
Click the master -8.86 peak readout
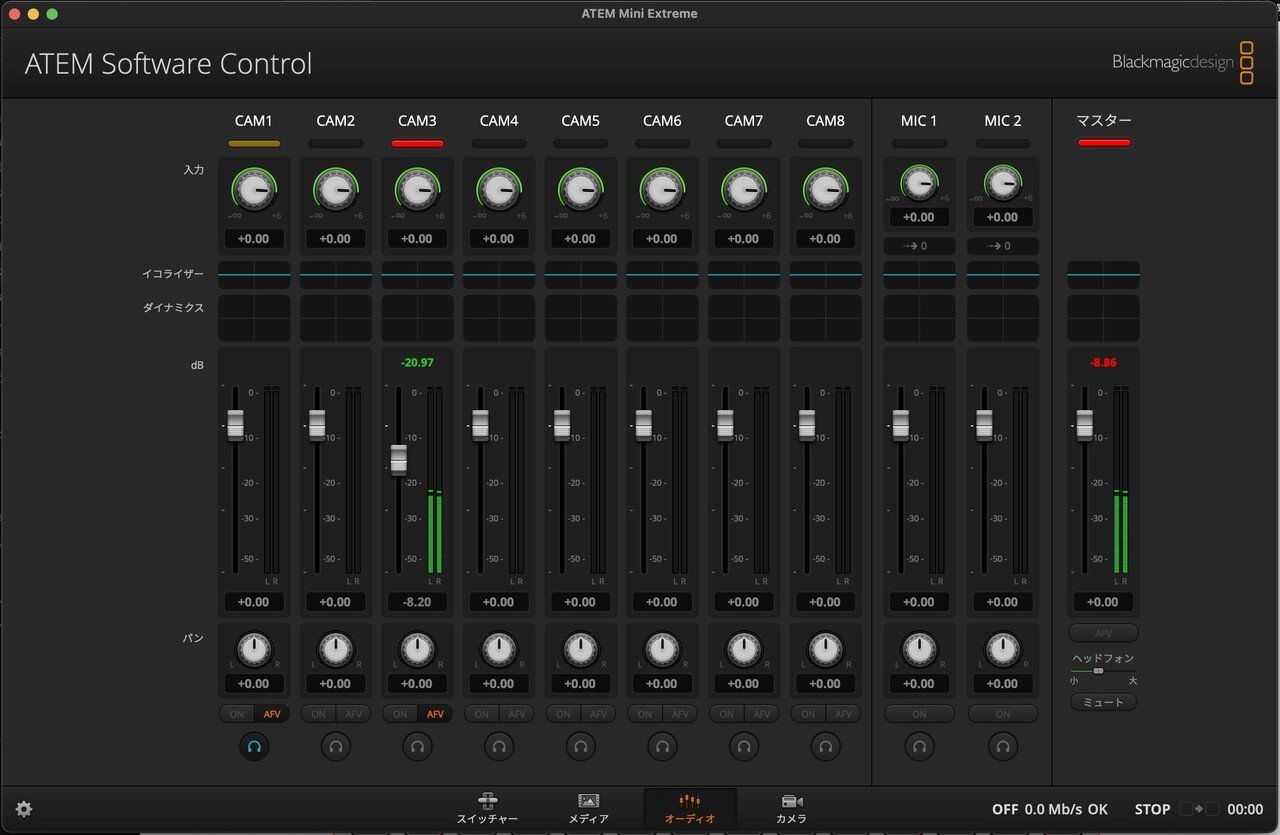click(x=1103, y=363)
